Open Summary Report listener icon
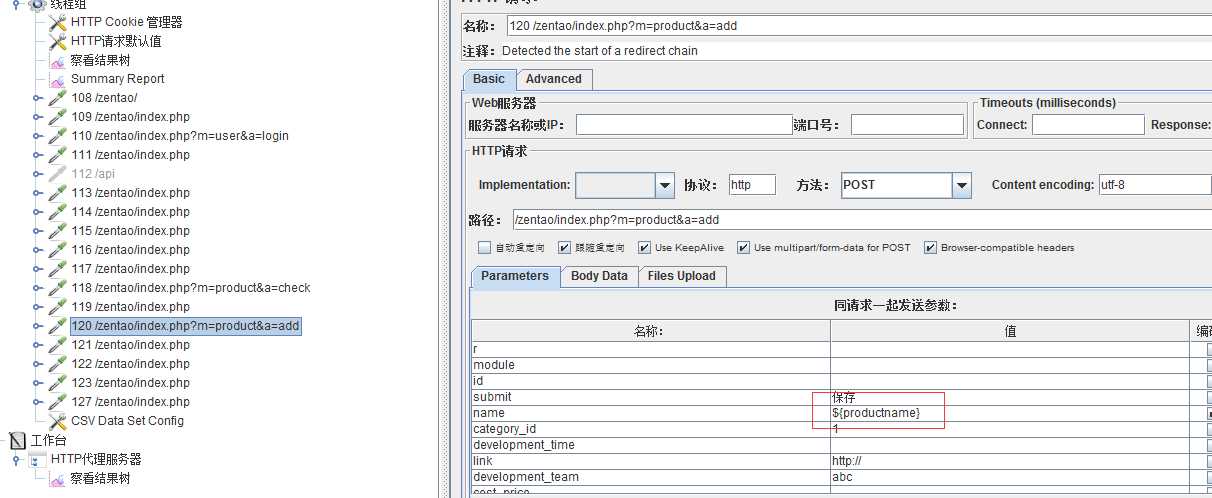Screen dimensions: 1212x498 58,79
